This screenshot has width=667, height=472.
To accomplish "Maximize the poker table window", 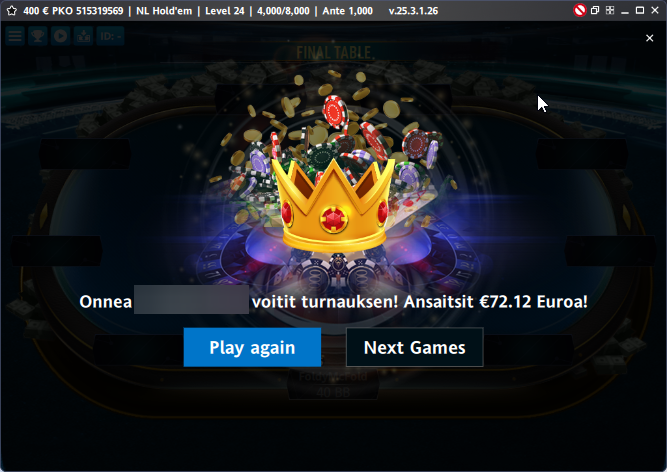I will [639, 10].
